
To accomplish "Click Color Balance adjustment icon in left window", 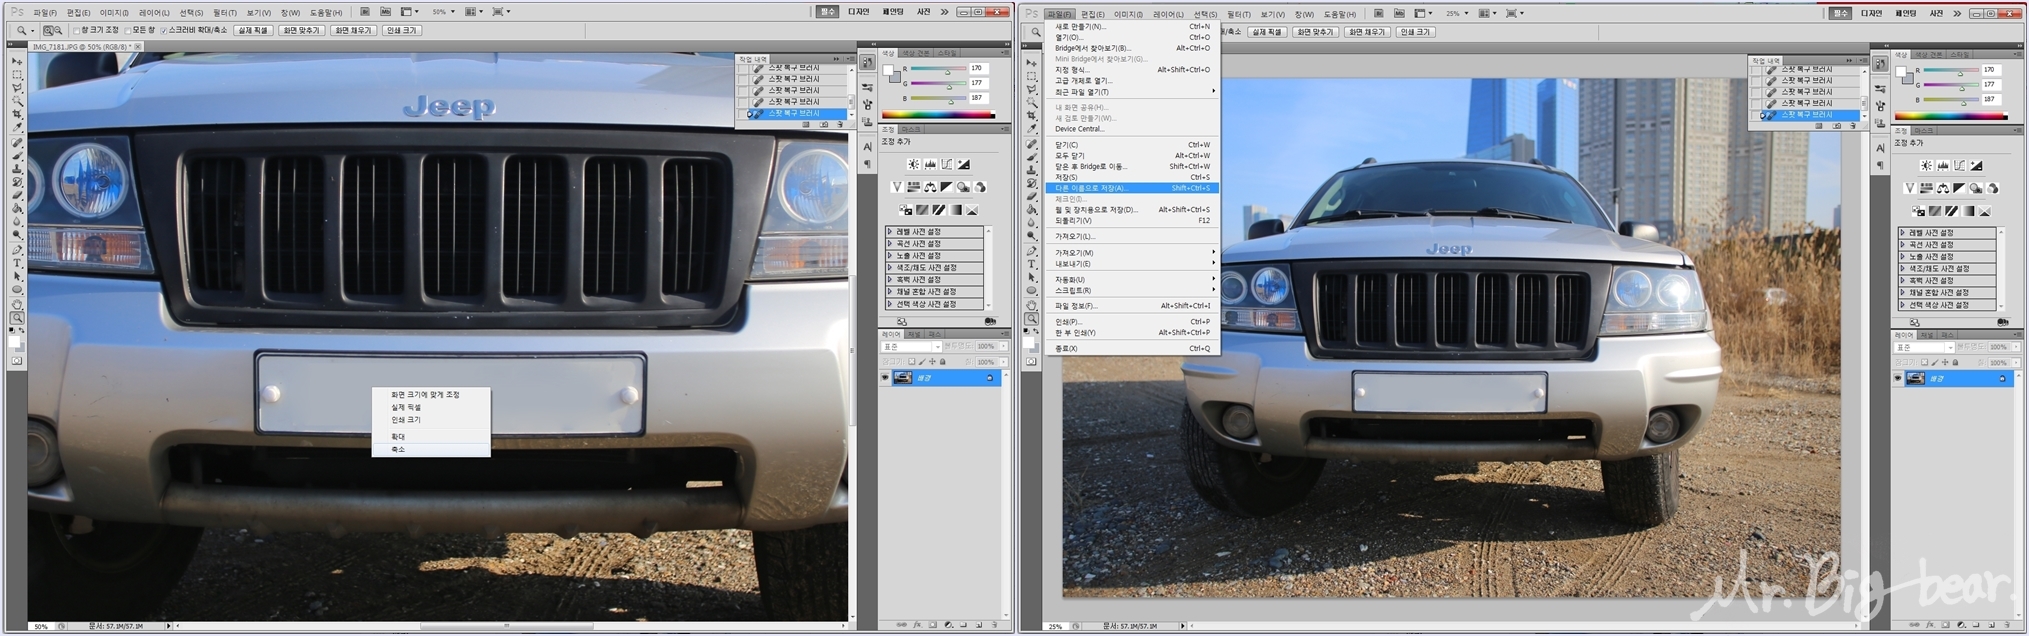I will coord(930,187).
